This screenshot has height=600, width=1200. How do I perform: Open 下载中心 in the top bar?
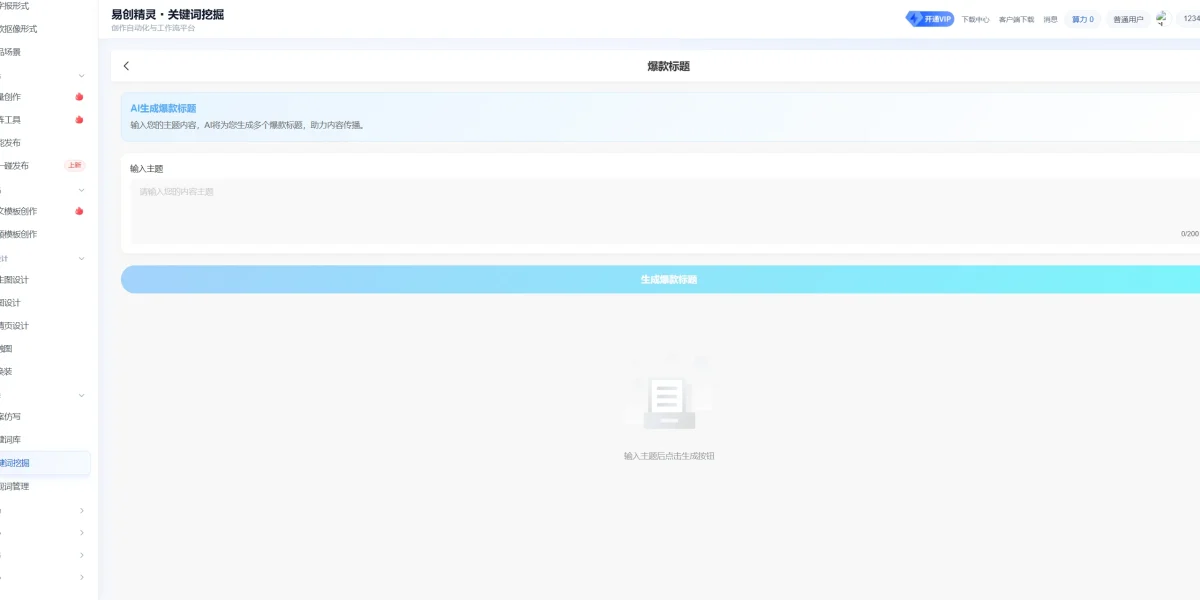point(976,19)
